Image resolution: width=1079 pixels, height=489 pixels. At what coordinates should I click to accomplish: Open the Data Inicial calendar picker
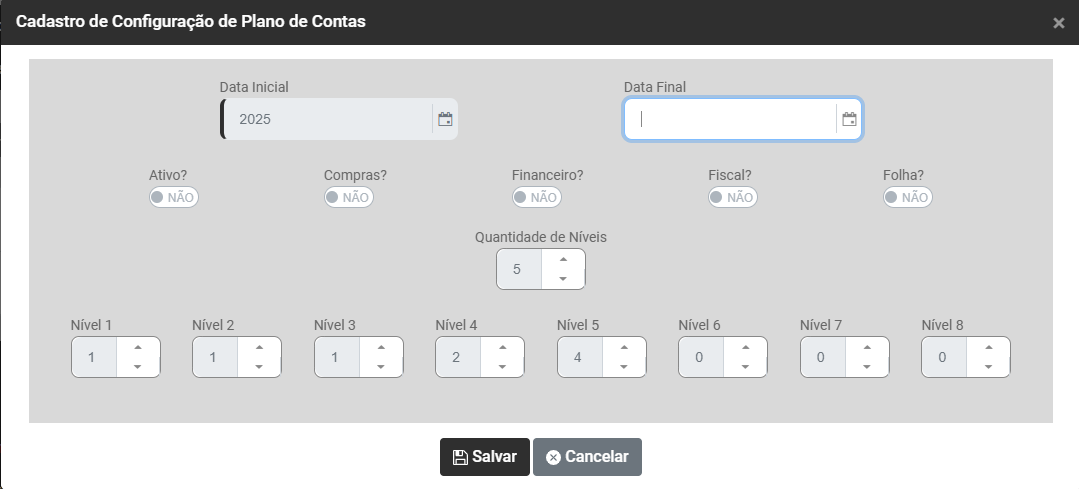[445, 119]
